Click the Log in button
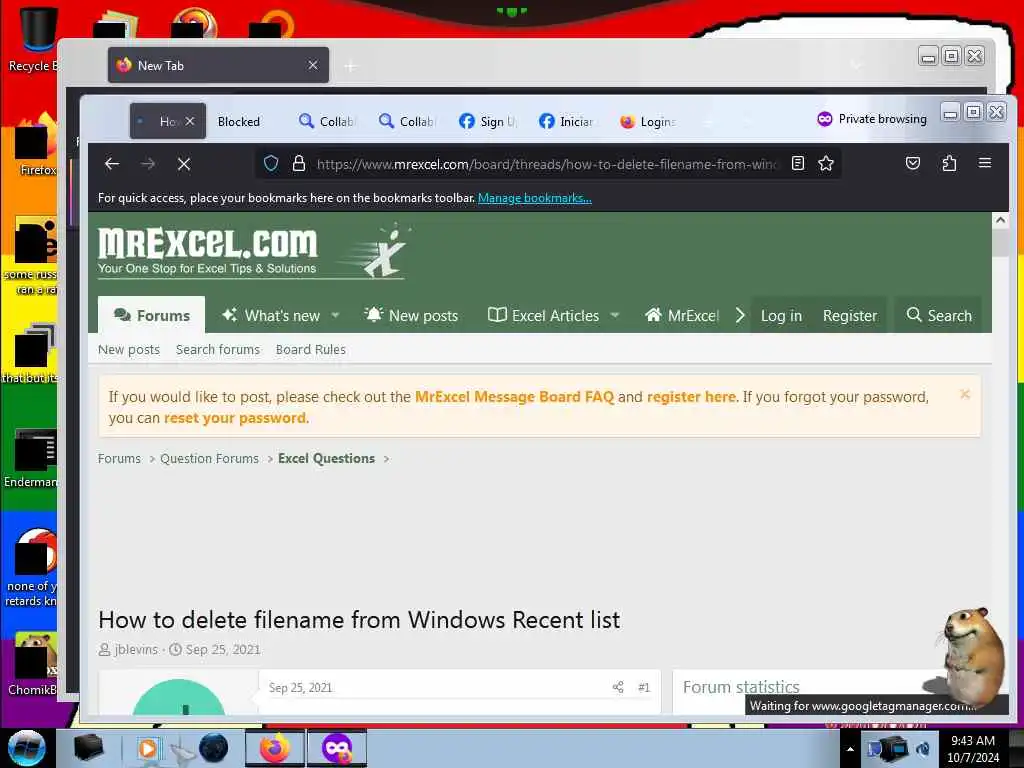Viewport: 1024px width, 768px height. click(x=781, y=315)
